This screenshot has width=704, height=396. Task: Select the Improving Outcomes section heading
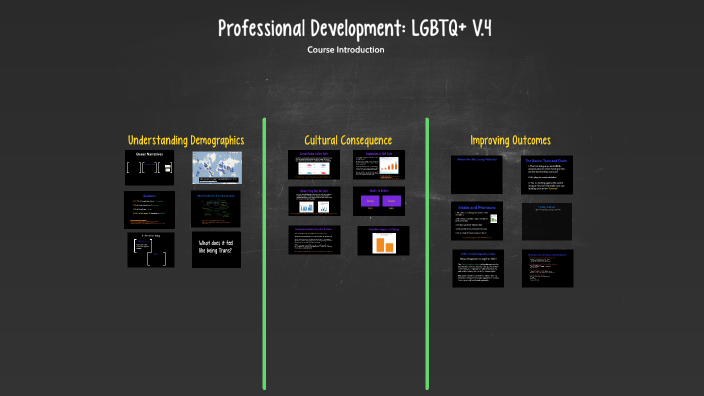[510, 141]
